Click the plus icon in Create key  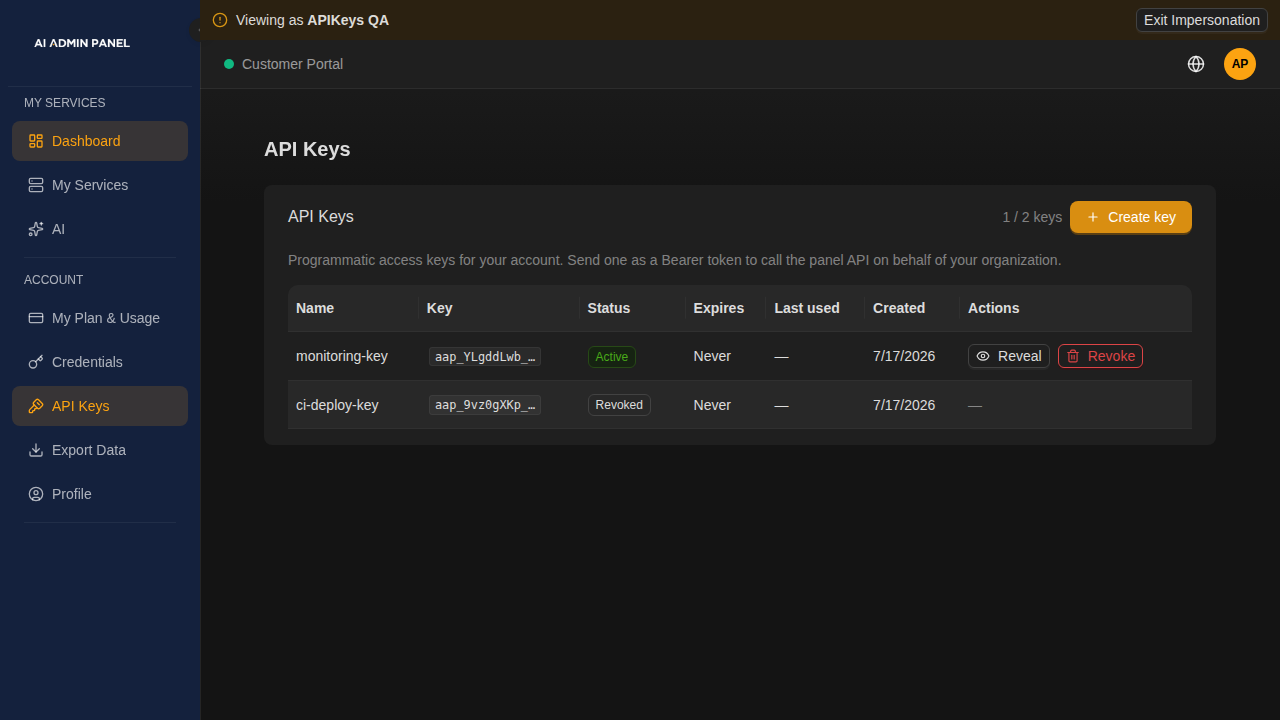pyautogui.click(x=1093, y=217)
